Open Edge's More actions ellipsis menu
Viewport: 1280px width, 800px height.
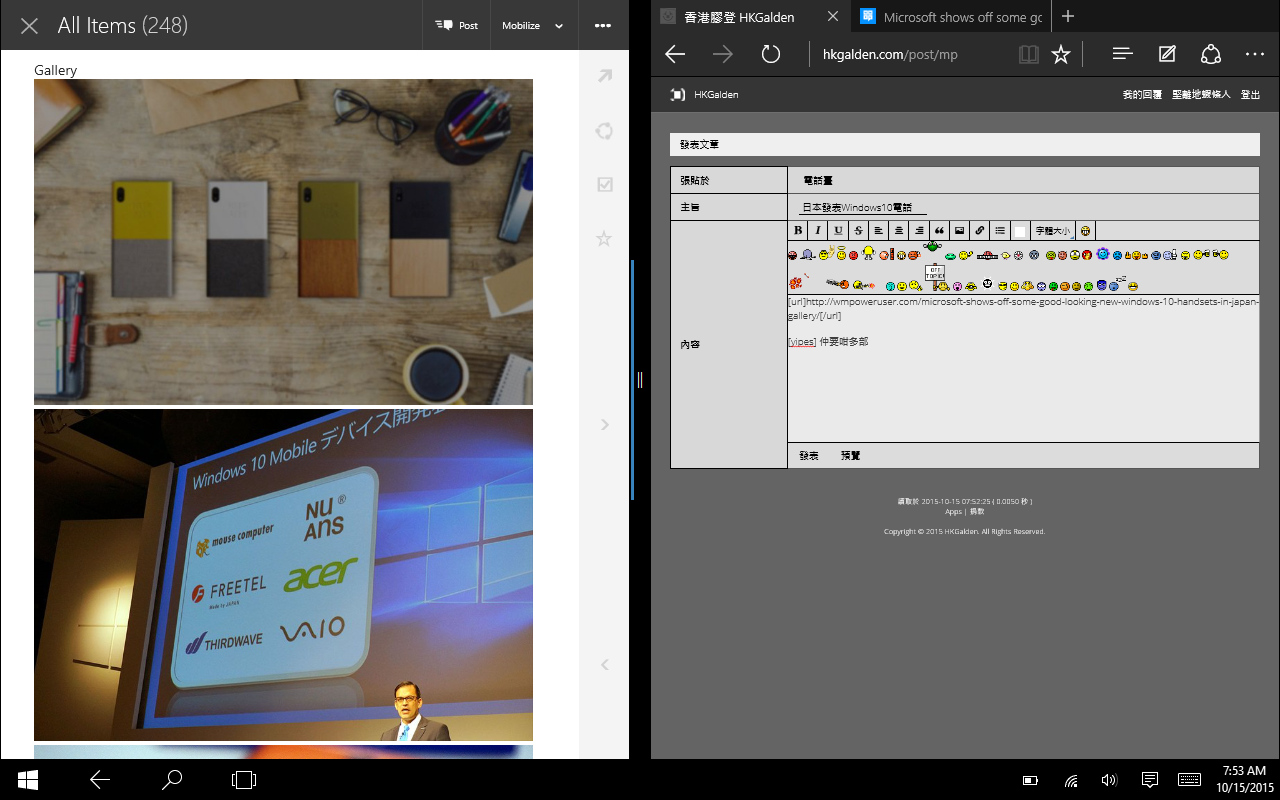1255,54
